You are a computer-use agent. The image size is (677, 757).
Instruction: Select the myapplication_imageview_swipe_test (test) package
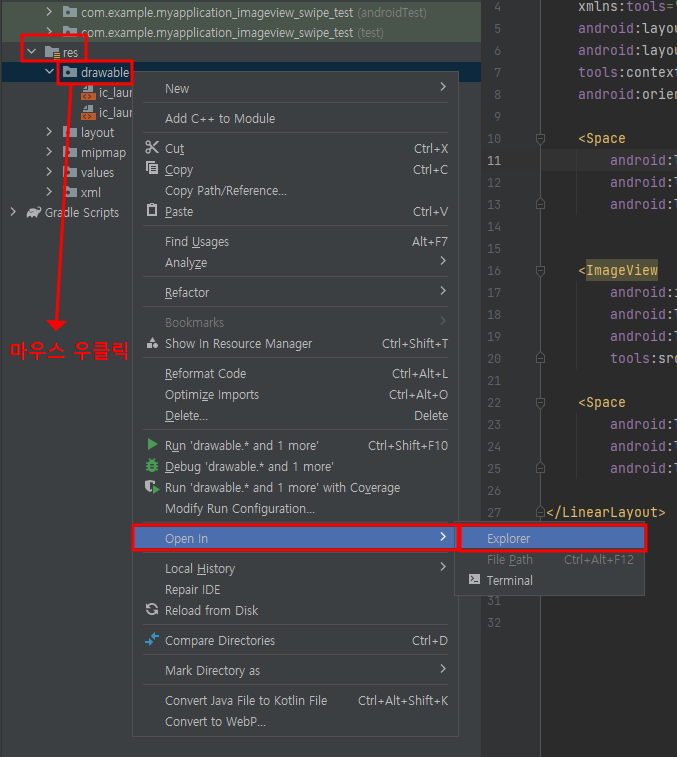click(241, 32)
